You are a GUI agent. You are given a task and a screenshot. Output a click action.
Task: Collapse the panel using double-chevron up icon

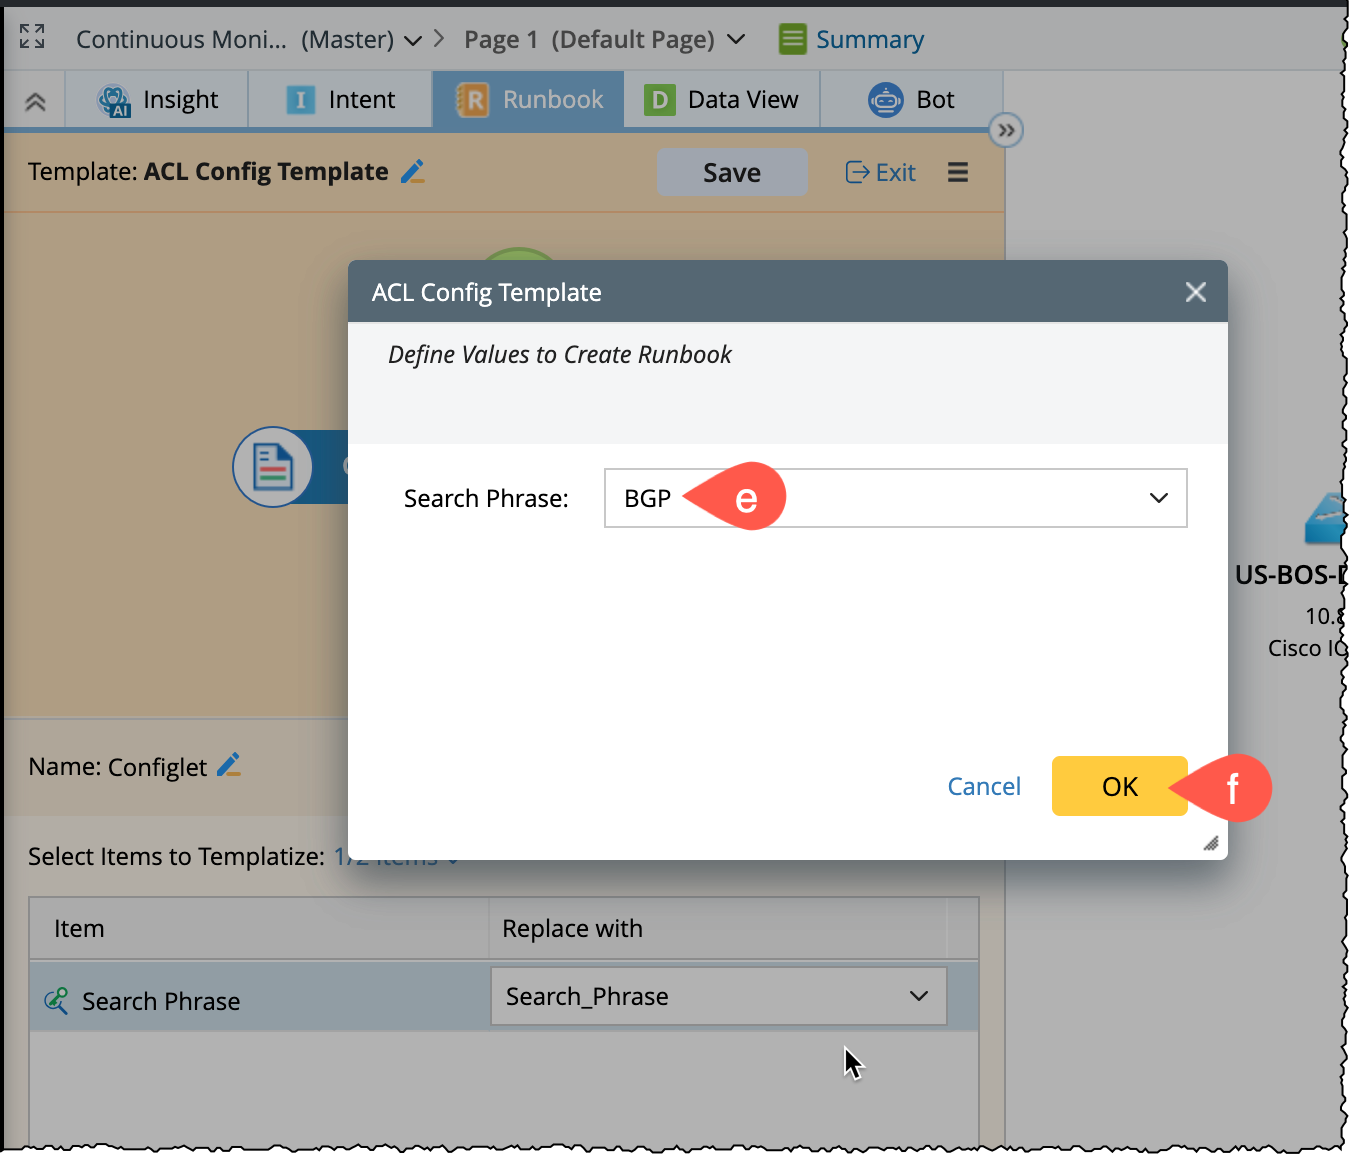(35, 101)
